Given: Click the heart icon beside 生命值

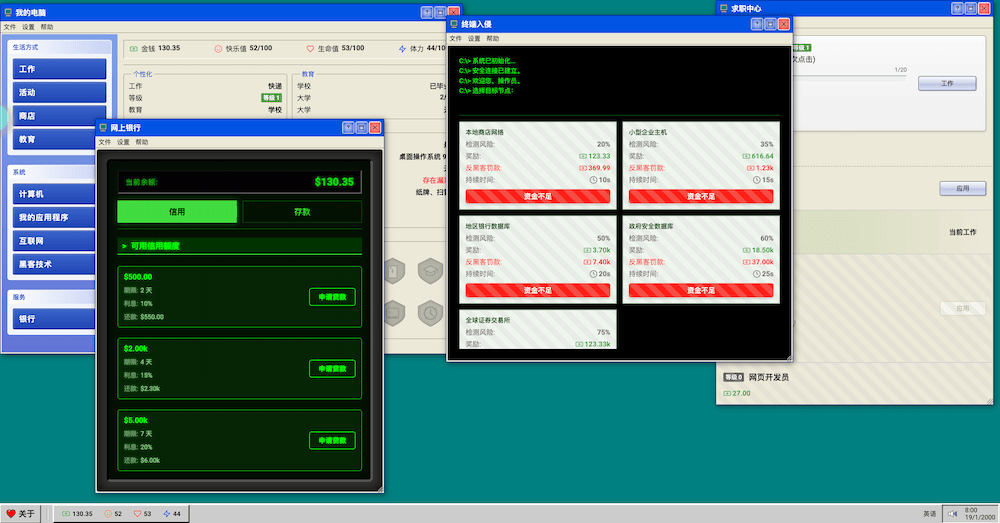Looking at the screenshot, I should tap(310, 48).
